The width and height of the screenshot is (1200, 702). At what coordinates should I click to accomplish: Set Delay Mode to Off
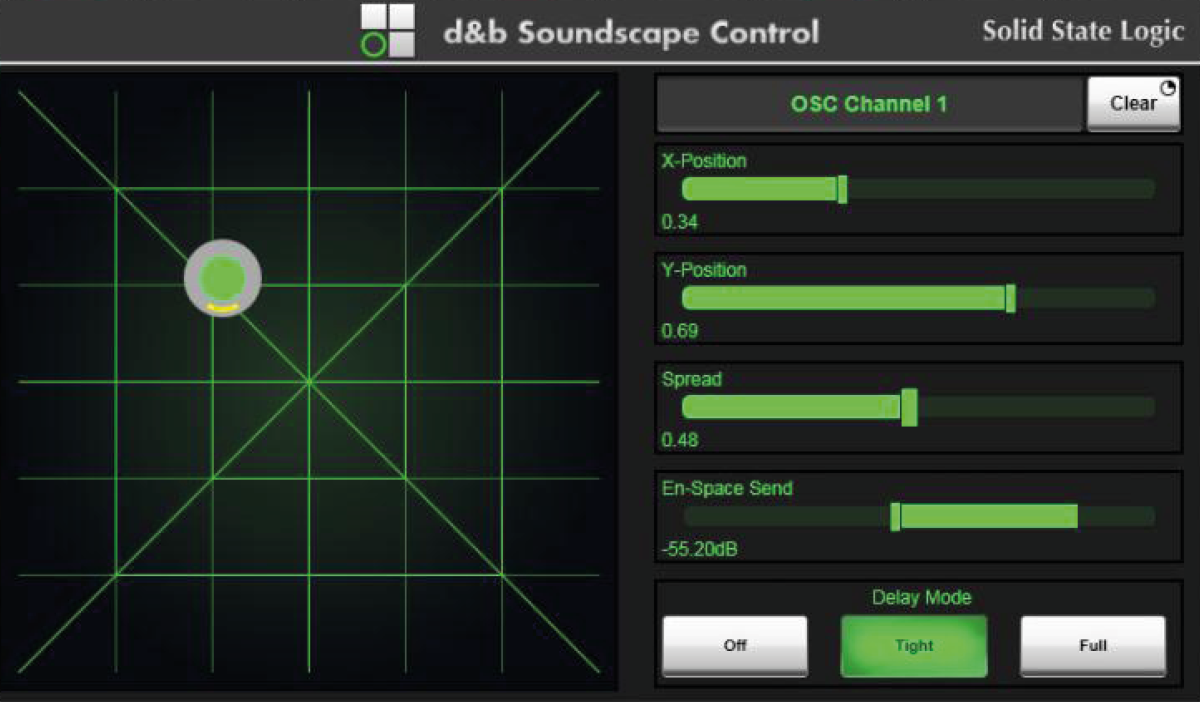tap(735, 645)
